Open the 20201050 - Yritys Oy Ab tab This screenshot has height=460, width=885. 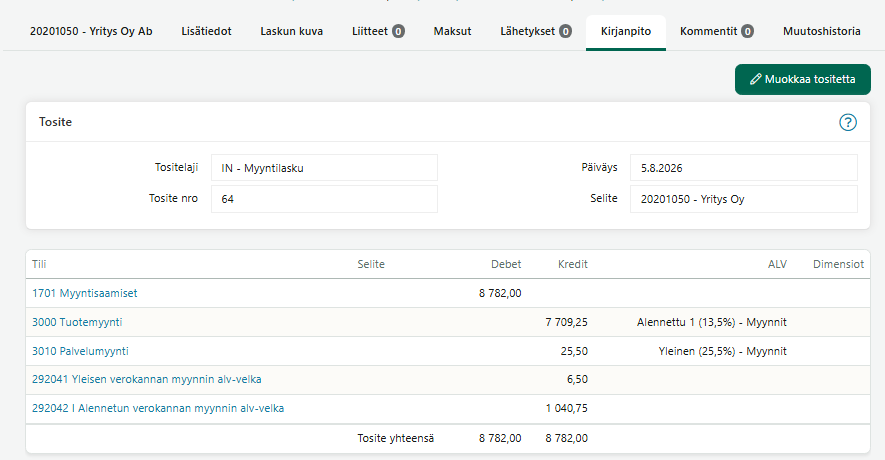click(x=91, y=32)
